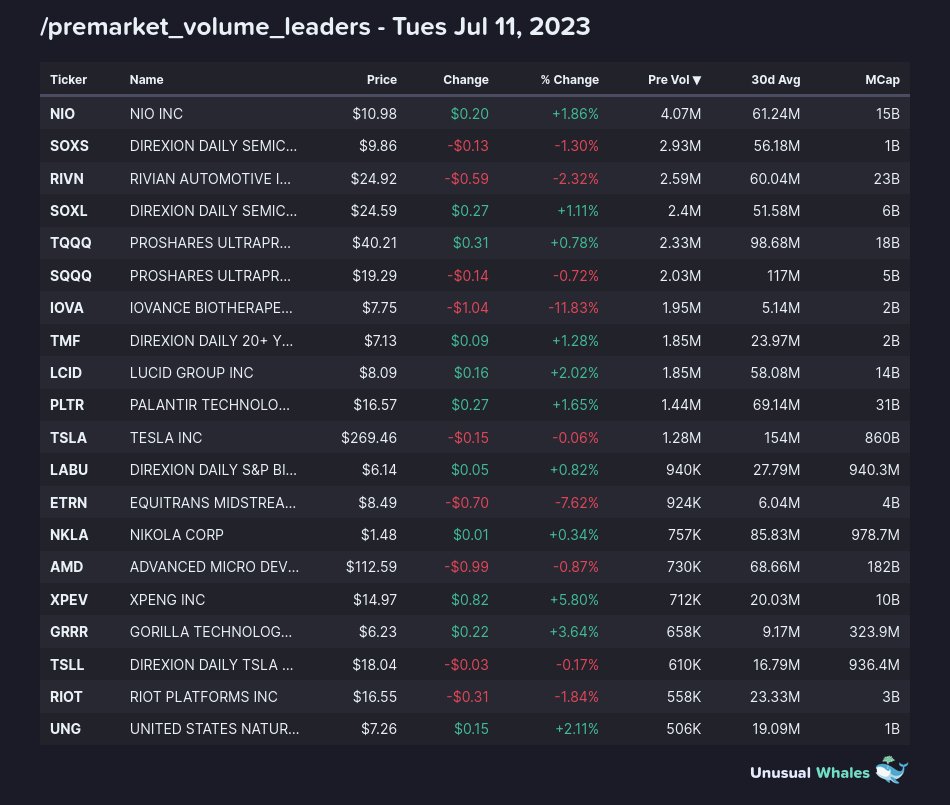Click the 2.93M pre-market volume
The image size is (950, 805).
[x=680, y=146]
